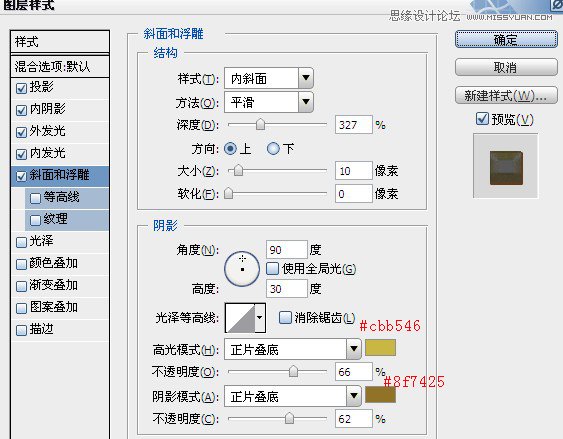Toggle the 预览 preview checkbox
The width and height of the screenshot is (563, 439).
[x=482, y=118]
